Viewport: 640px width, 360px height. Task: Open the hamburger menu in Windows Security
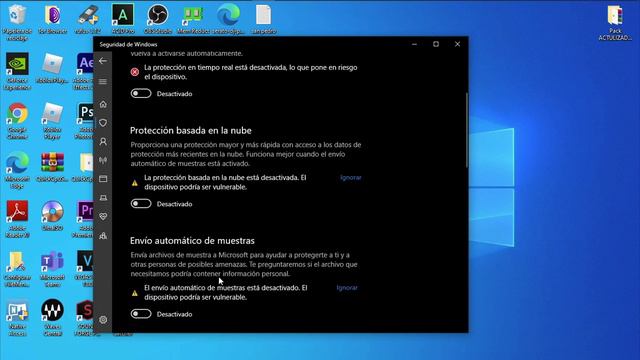(x=103, y=82)
